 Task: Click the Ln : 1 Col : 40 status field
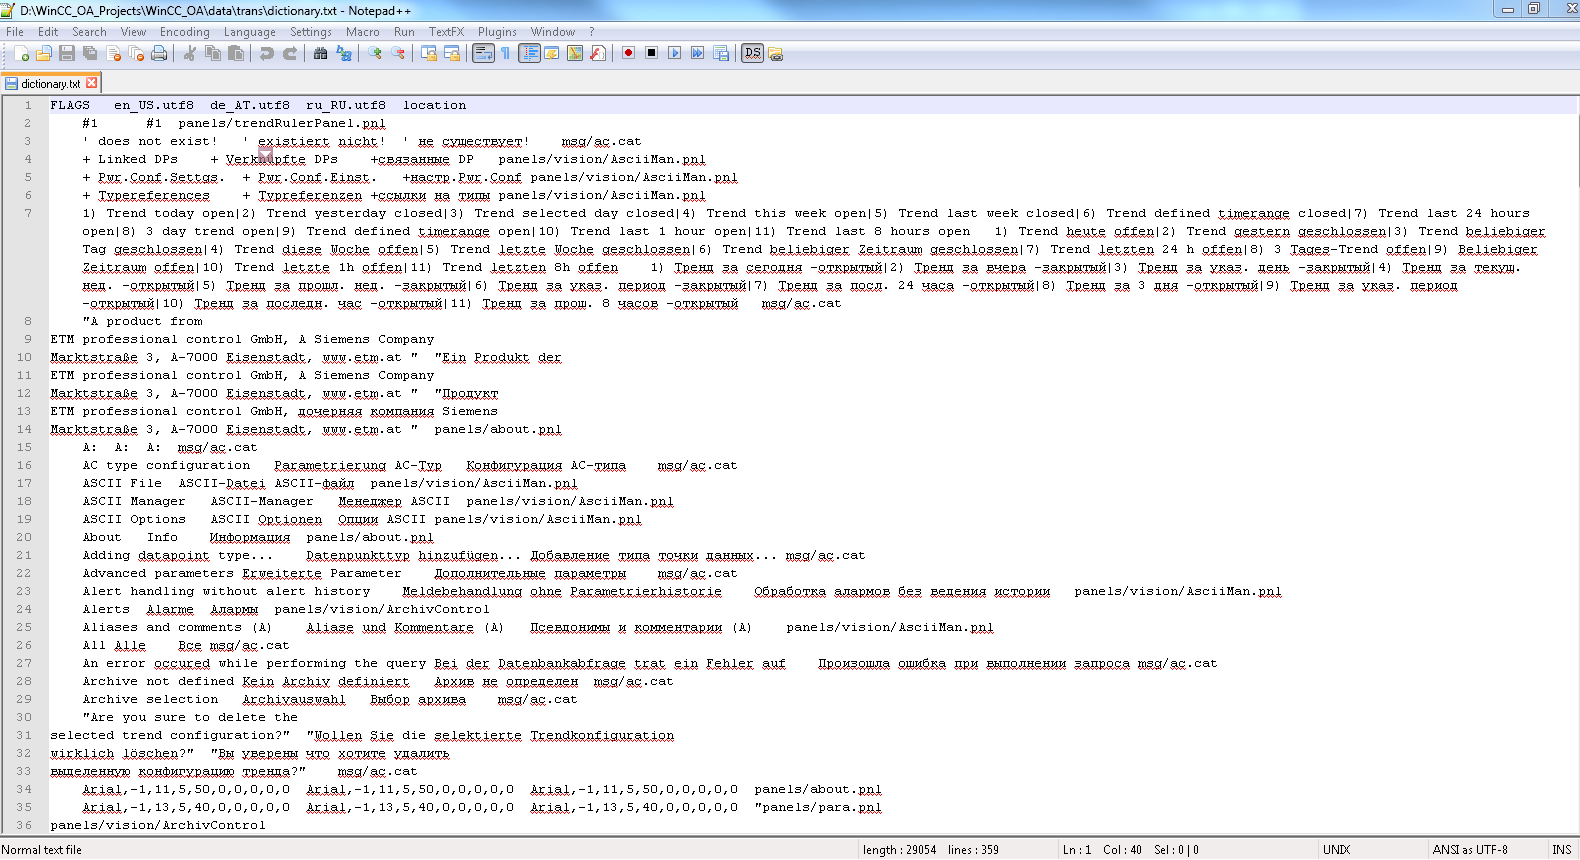point(1102,850)
